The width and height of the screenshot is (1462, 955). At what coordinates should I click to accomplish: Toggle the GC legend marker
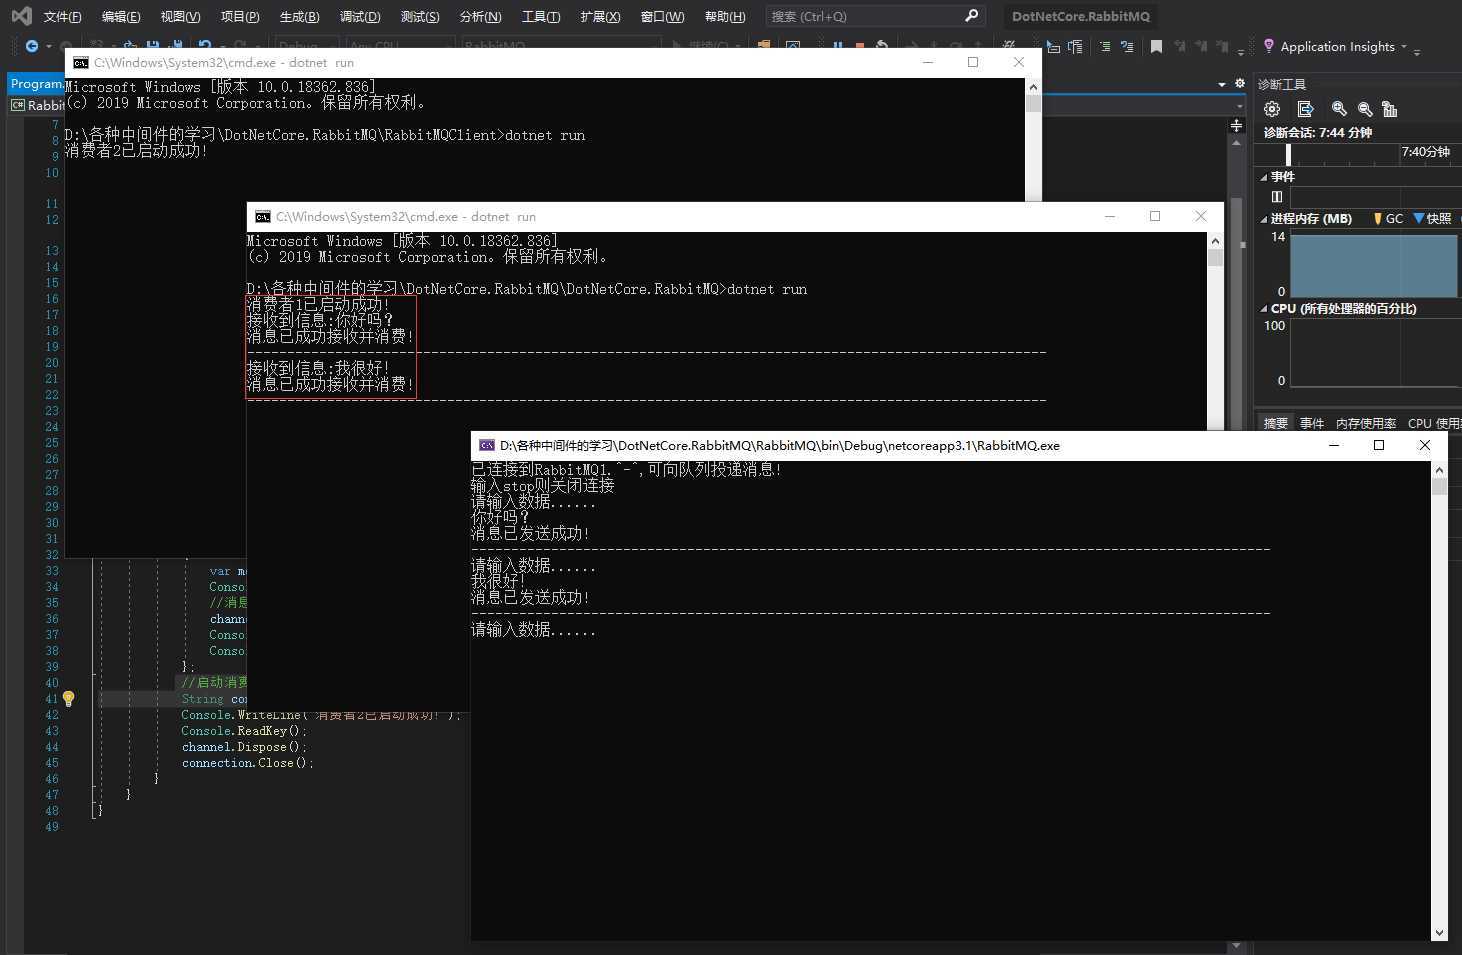point(1378,219)
